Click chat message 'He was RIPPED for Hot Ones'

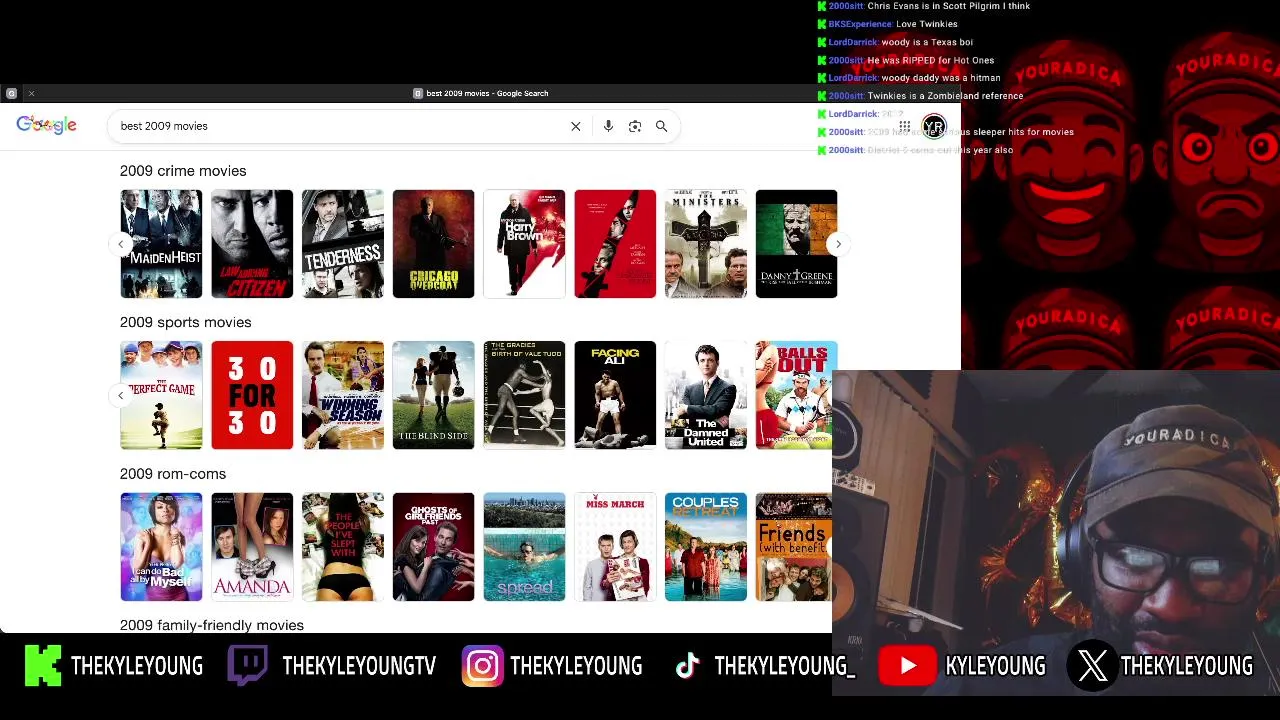pyautogui.click(x=930, y=60)
